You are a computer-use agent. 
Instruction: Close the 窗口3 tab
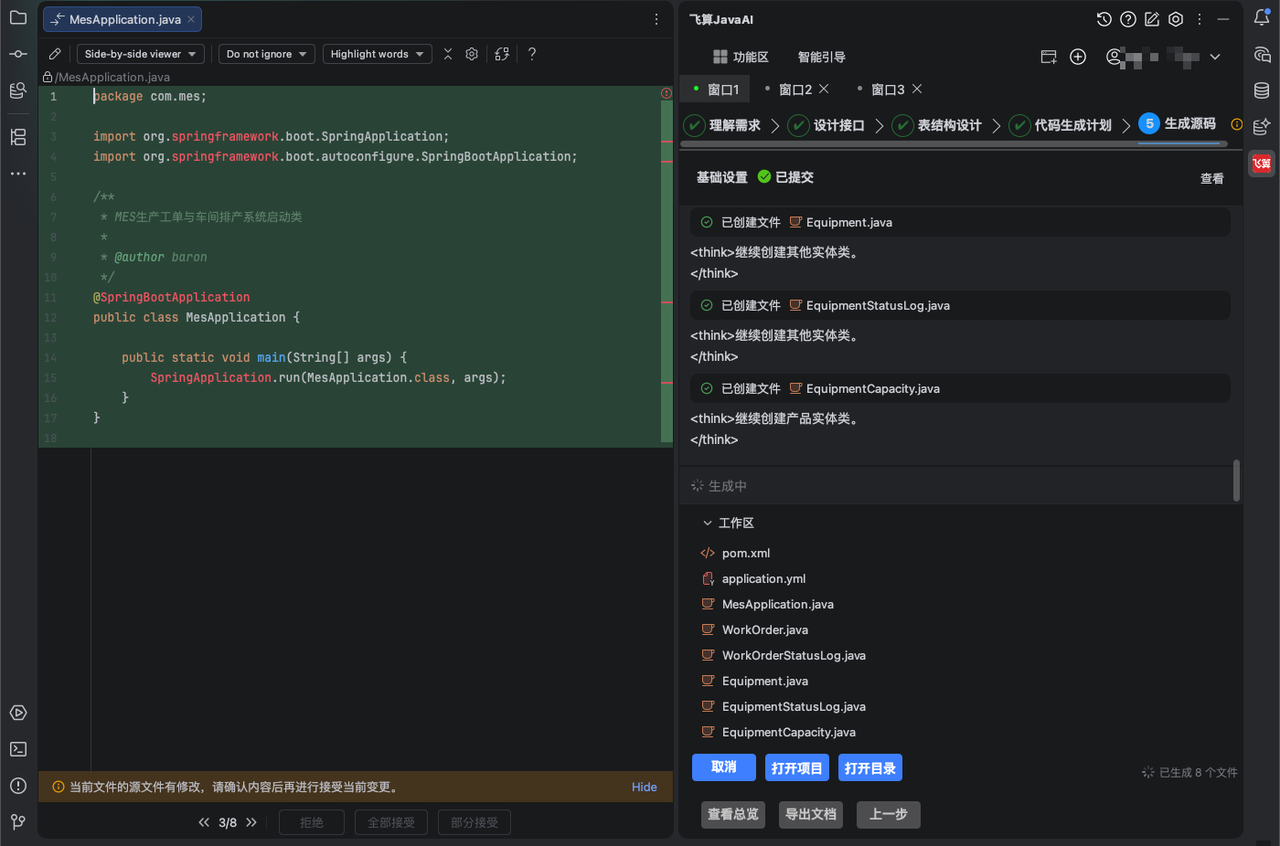(916, 89)
